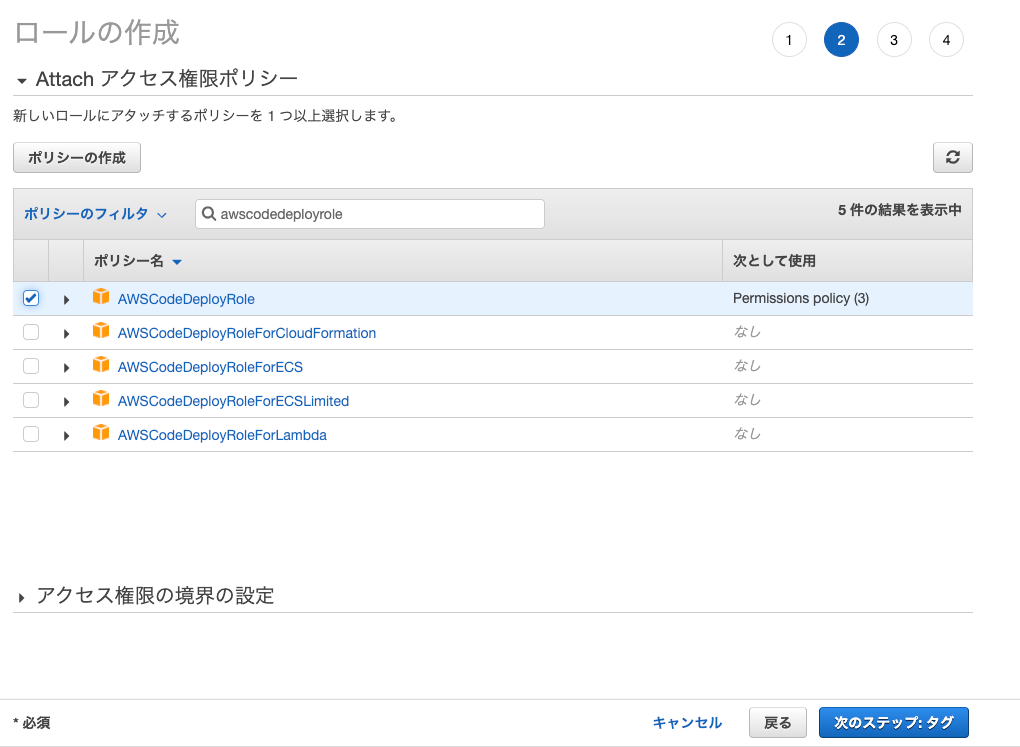This screenshot has width=1020, height=747.
Task: Expand the AWSCodeDeployRoleForCloudFormation row details
Action: pos(66,331)
